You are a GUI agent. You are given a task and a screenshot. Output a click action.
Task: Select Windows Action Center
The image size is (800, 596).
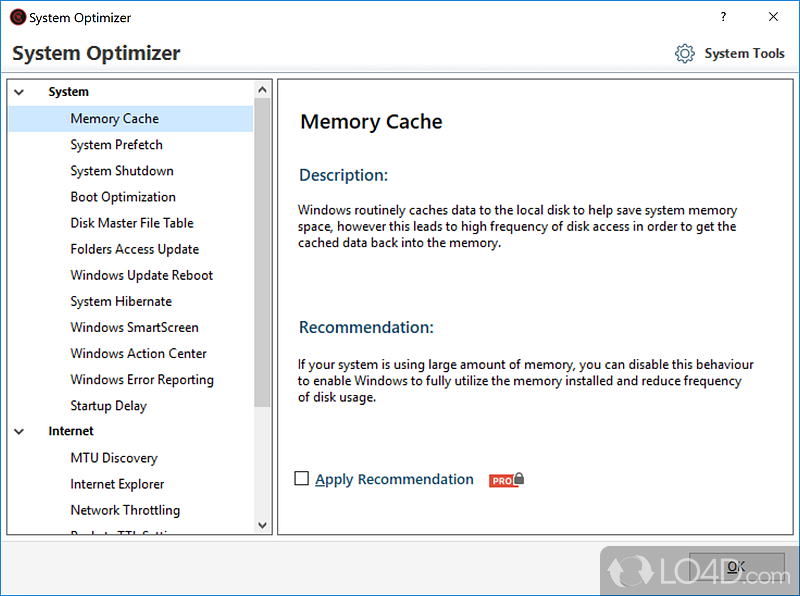pyautogui.click(x=138, y=354)
